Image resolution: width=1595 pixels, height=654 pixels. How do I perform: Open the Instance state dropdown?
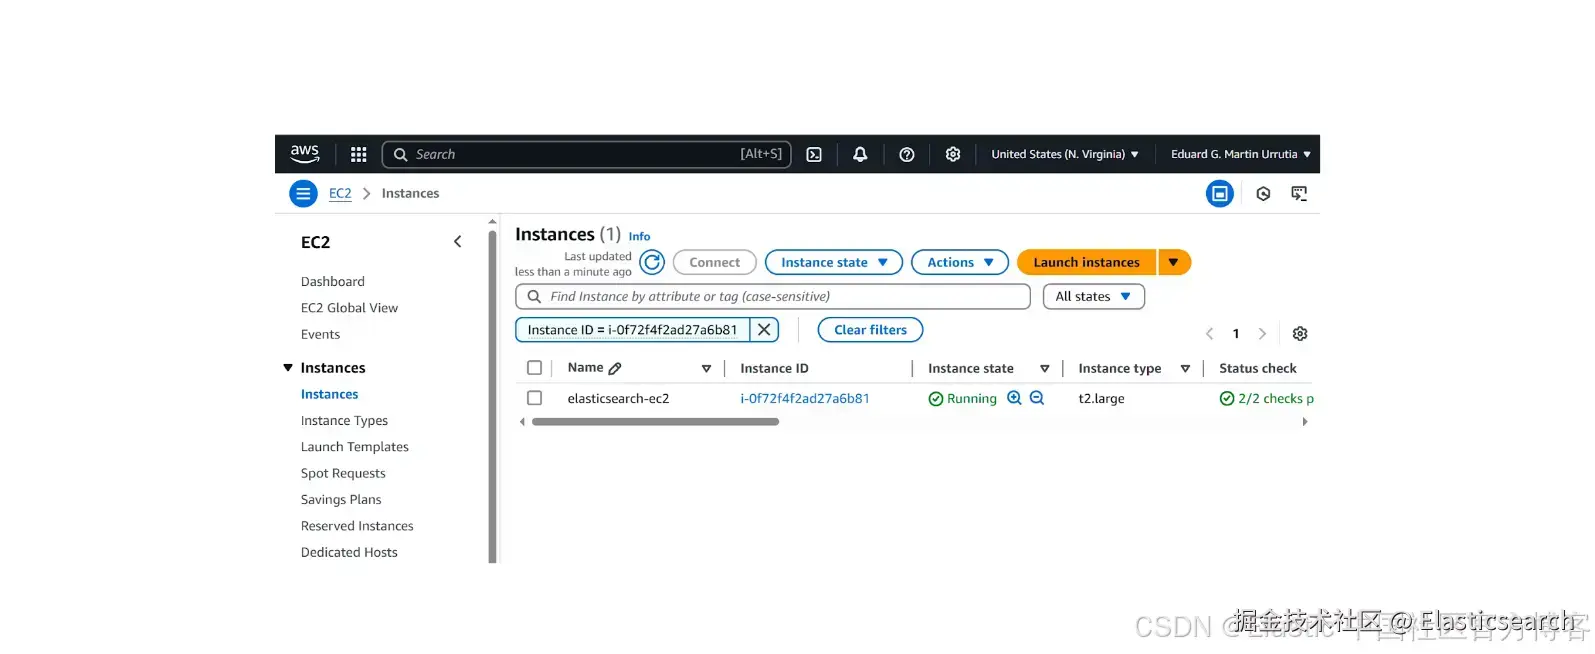(834, 263)
